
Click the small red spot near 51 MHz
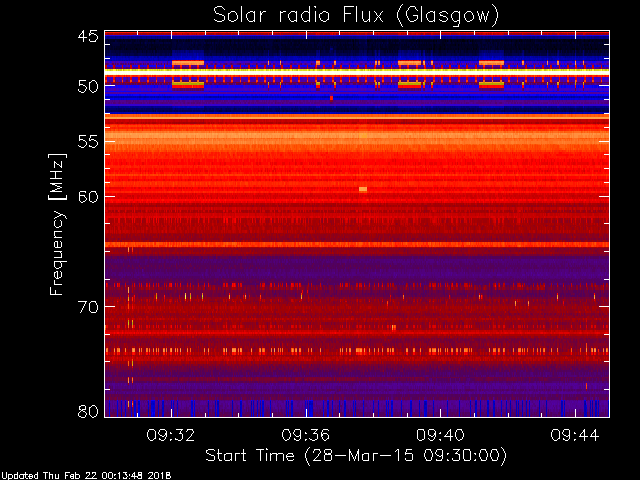[331, 98]
